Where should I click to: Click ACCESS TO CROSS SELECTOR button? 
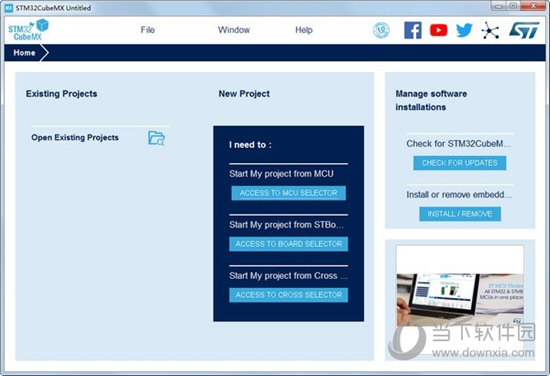point(288,295)
